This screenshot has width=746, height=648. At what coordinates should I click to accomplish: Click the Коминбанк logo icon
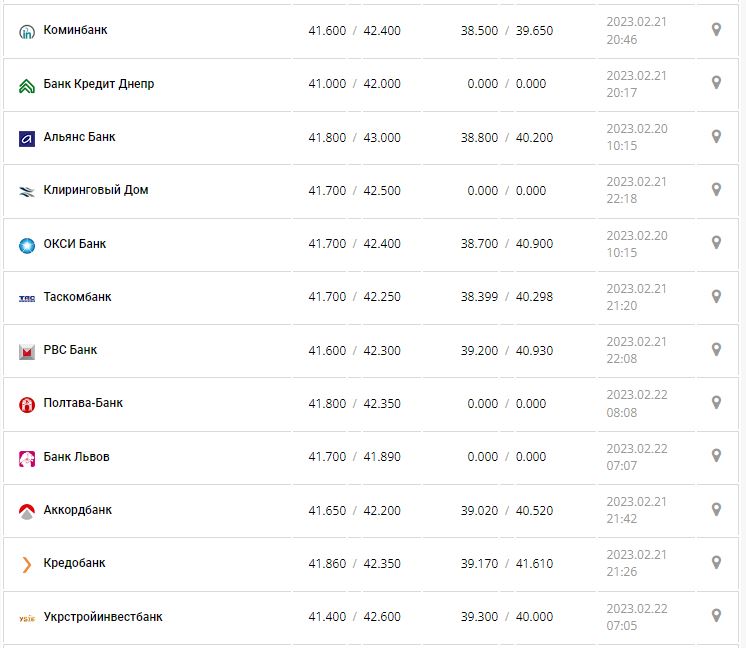tap(27, 31)
